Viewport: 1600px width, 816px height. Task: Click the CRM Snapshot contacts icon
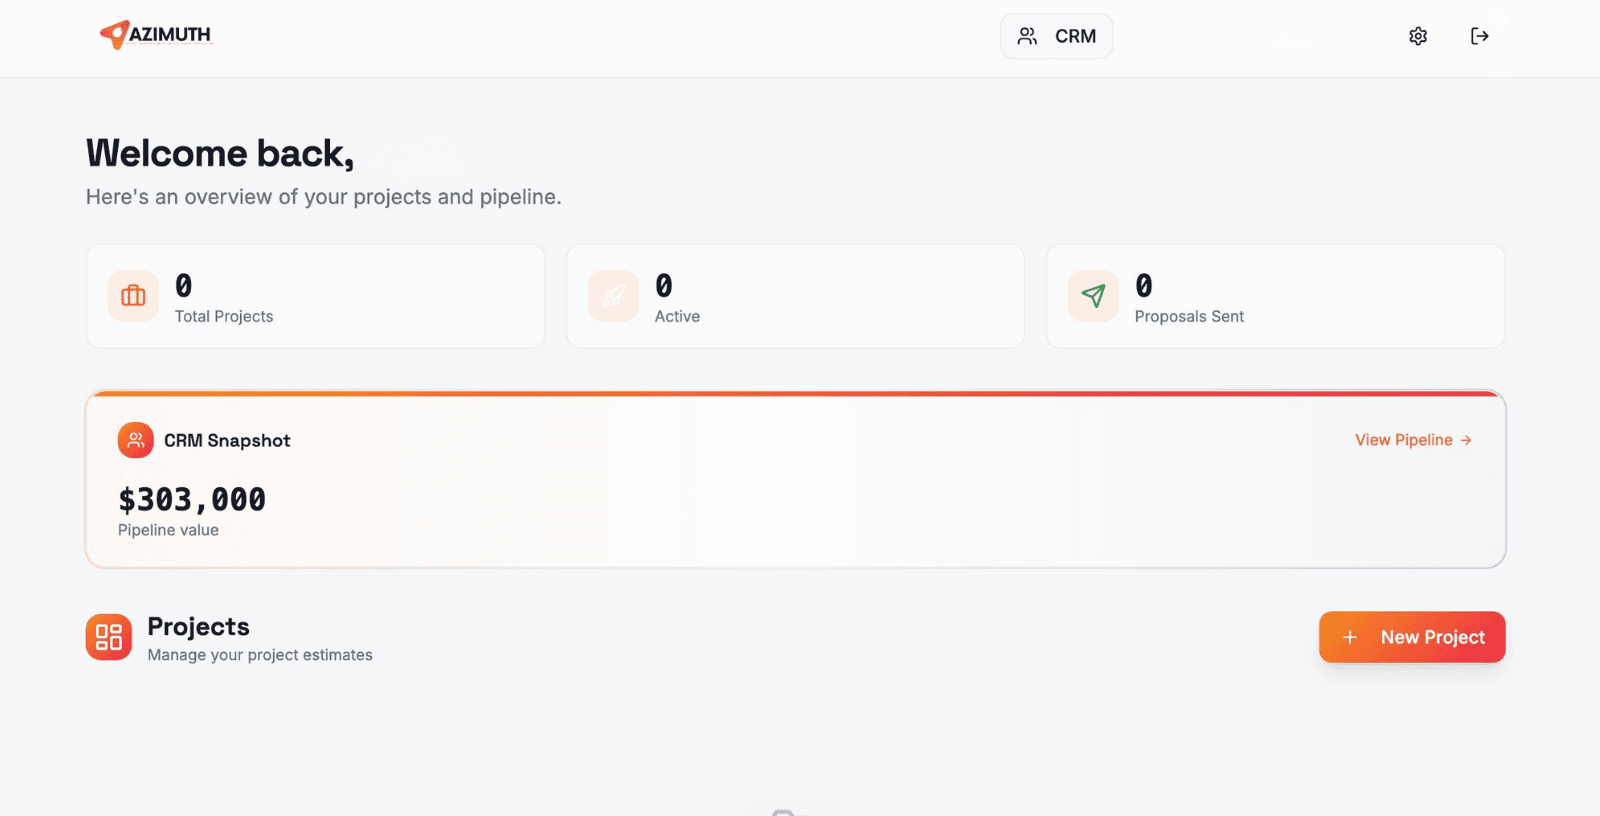[x=135, y=440]
